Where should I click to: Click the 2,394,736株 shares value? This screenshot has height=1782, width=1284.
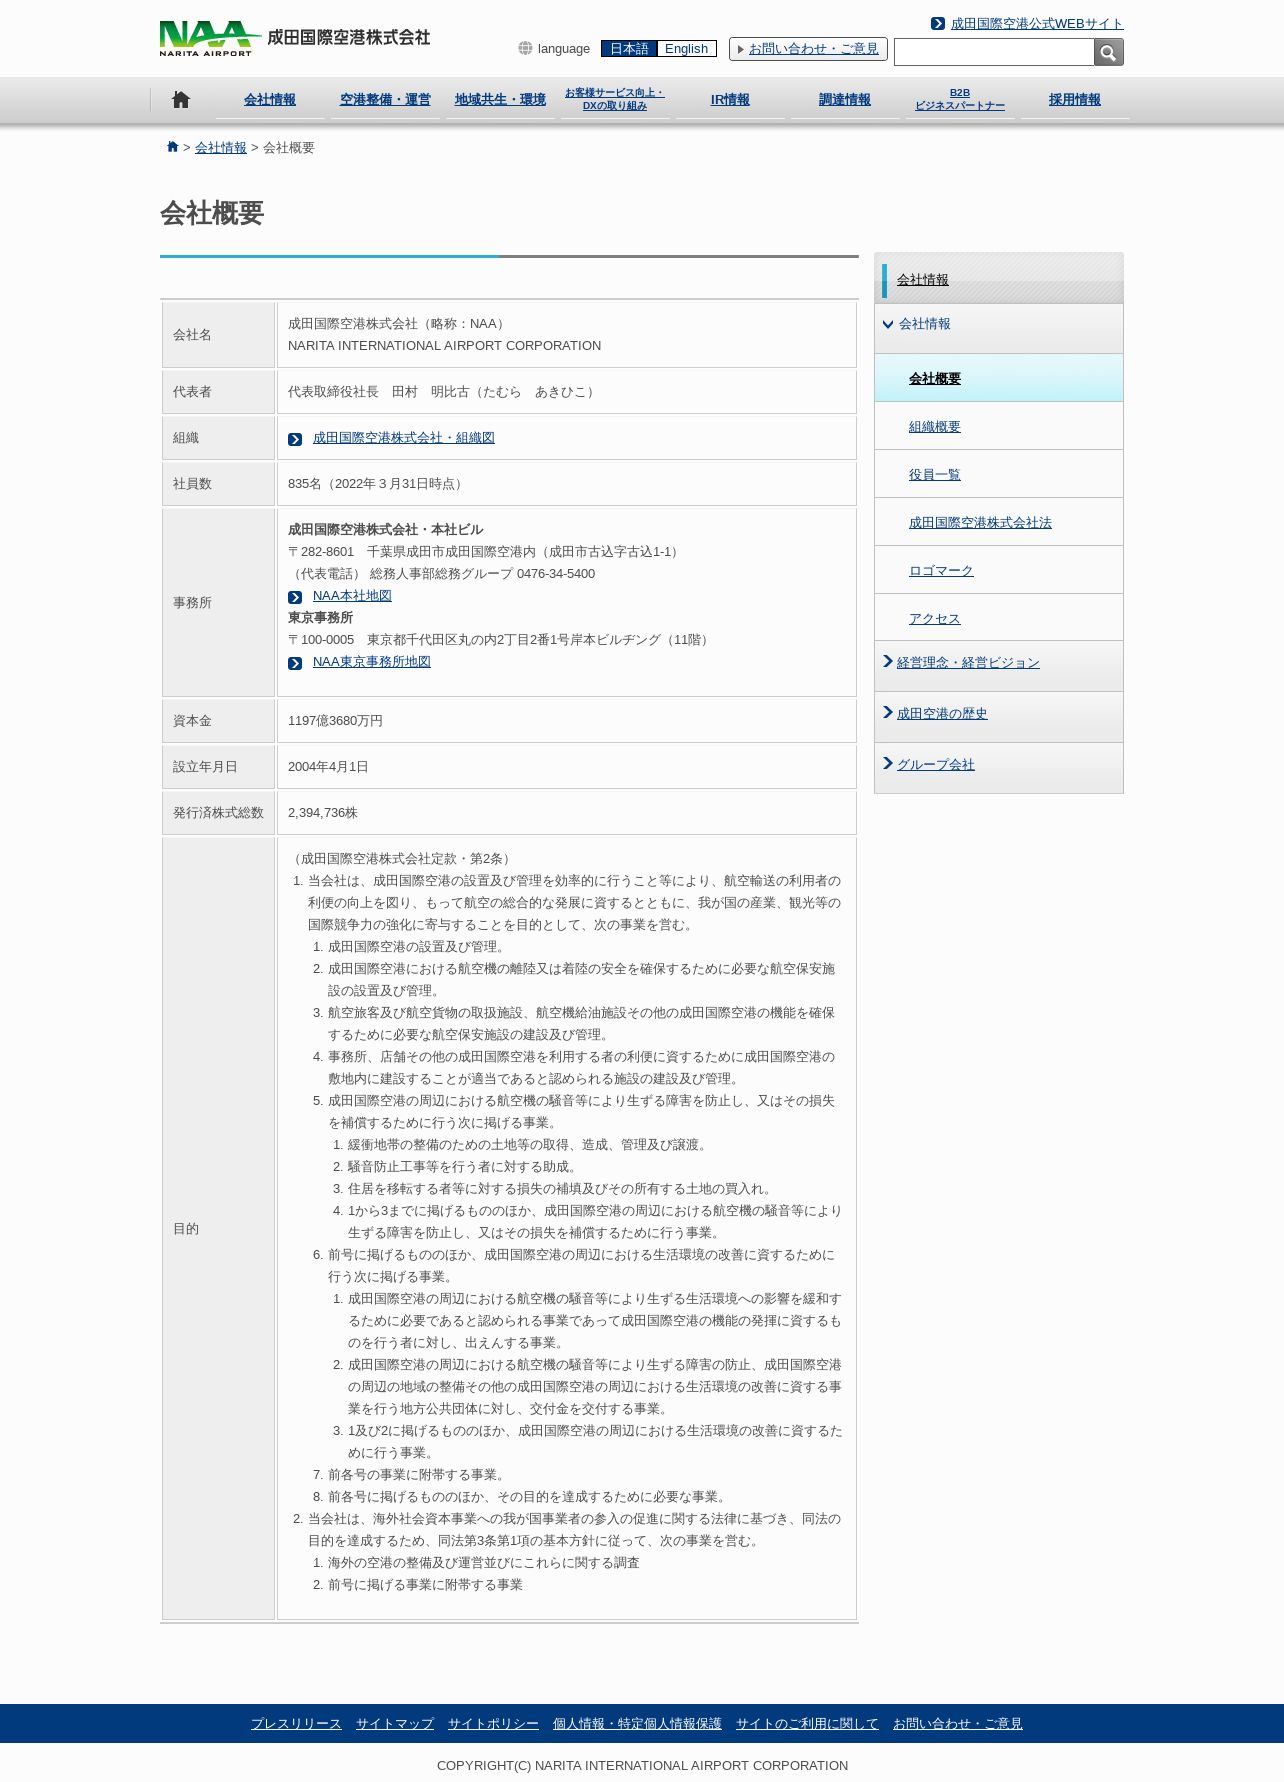coord(323,813)
